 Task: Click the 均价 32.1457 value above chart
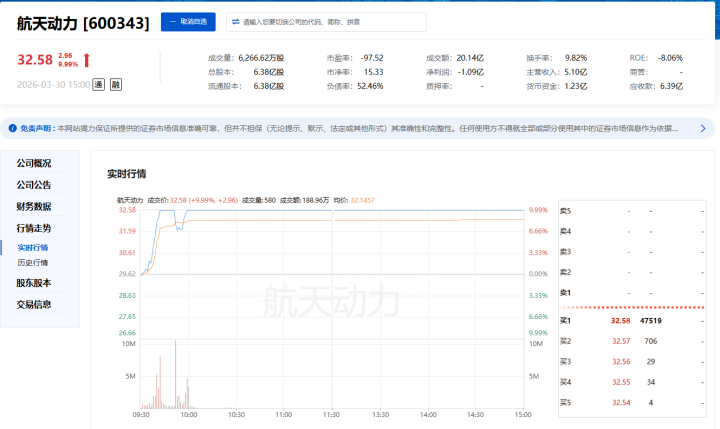pyautogui.click(x=362, y=200)
